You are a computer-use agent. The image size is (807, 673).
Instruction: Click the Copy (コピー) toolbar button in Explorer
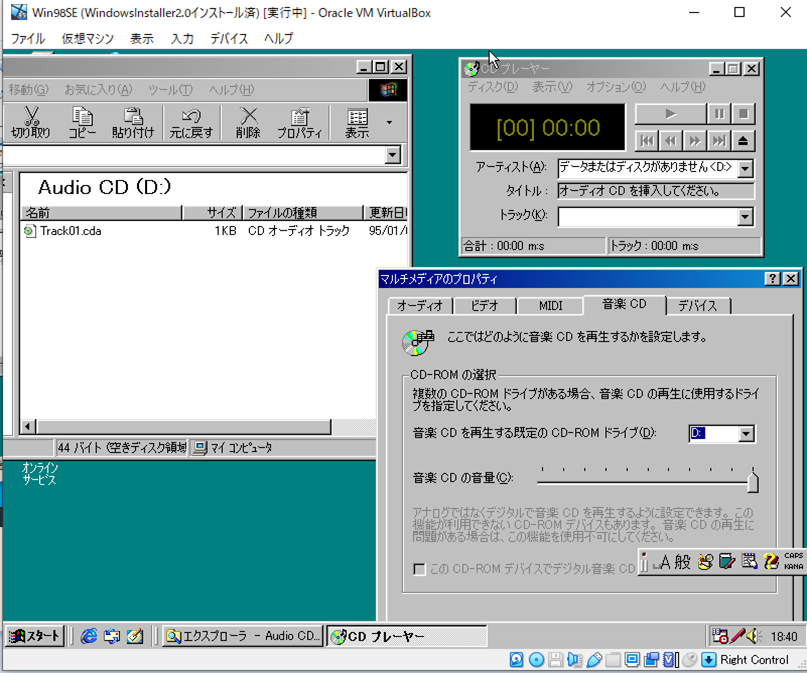(x=82, y=122)
